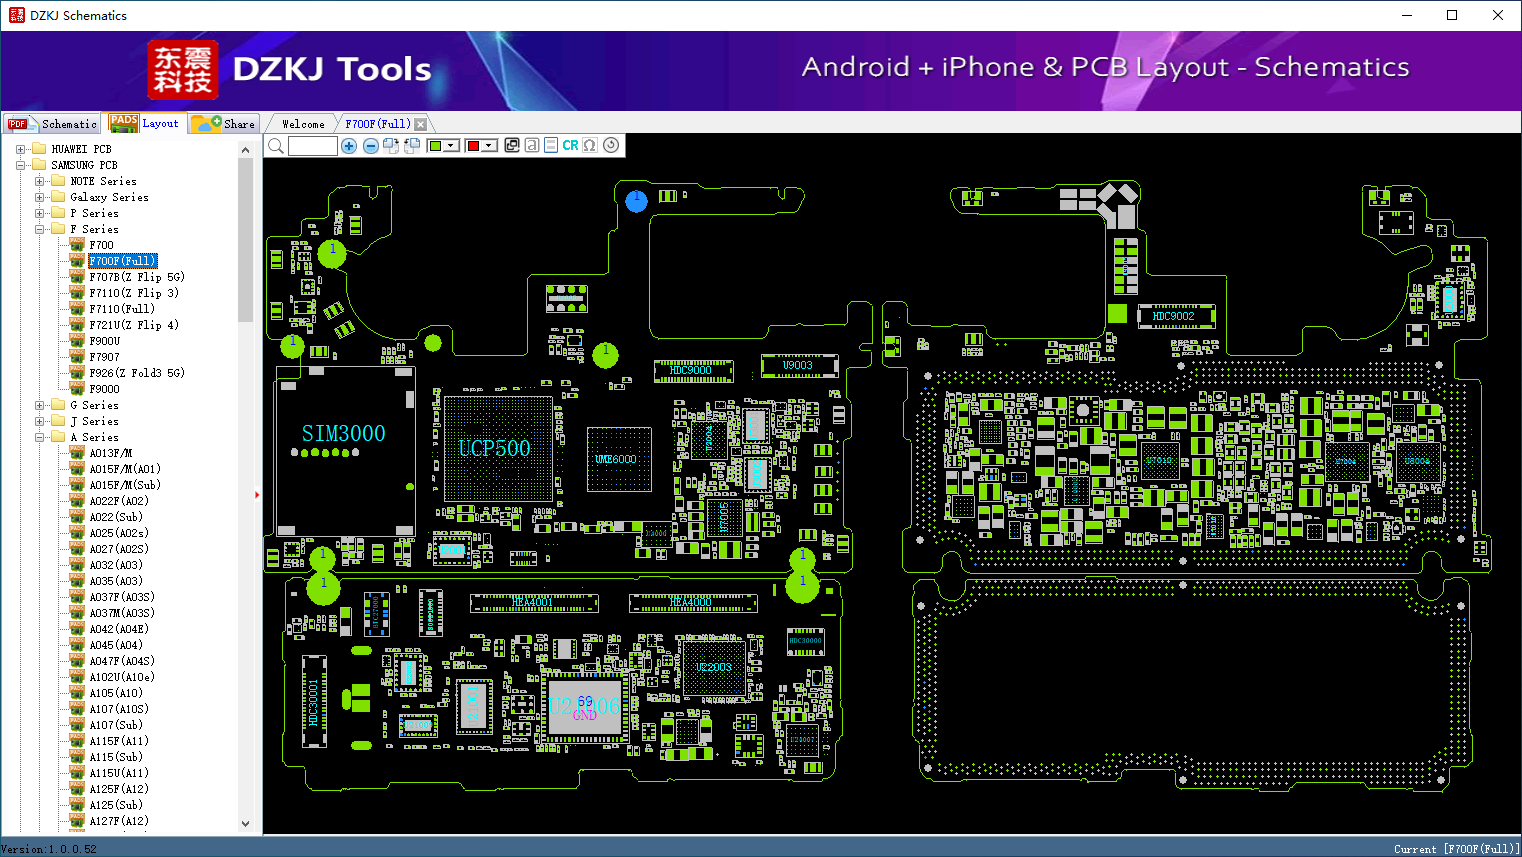
Task: Click the F707B(Z Flip 5G) PADS icon
Action: click(x=77, y=277)
